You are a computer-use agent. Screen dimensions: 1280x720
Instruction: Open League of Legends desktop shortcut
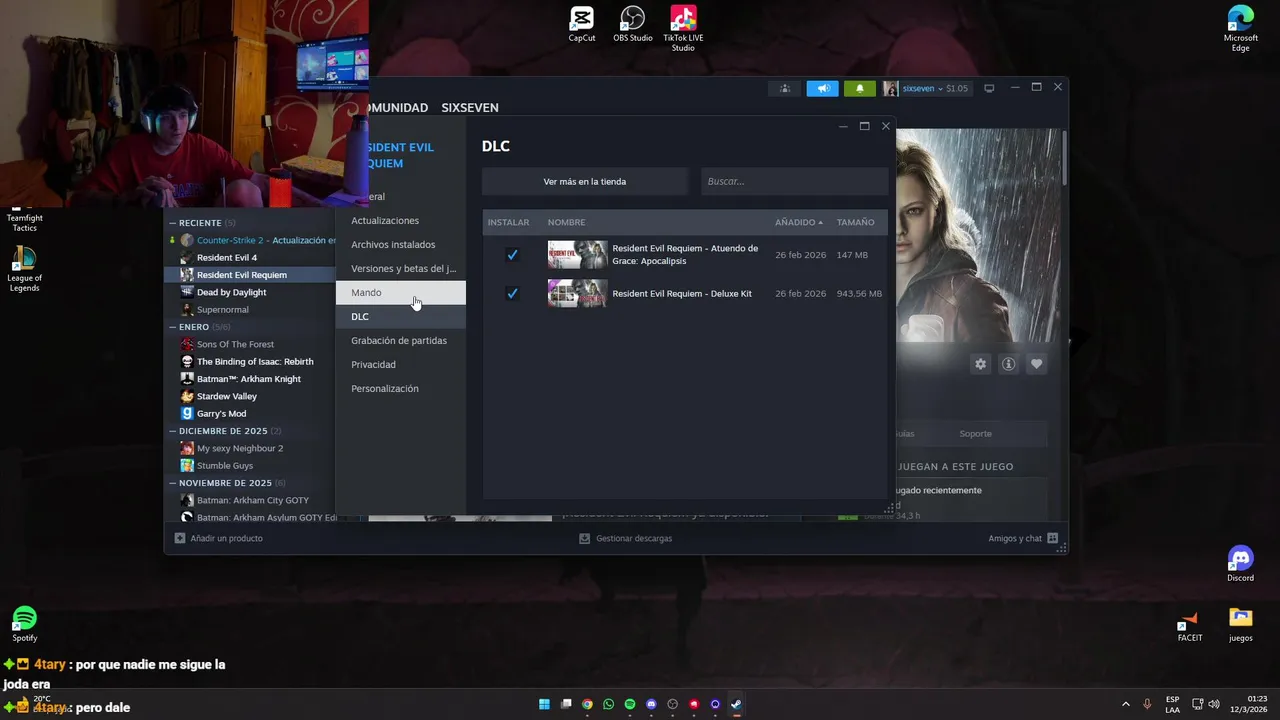(x=24, y=269)
